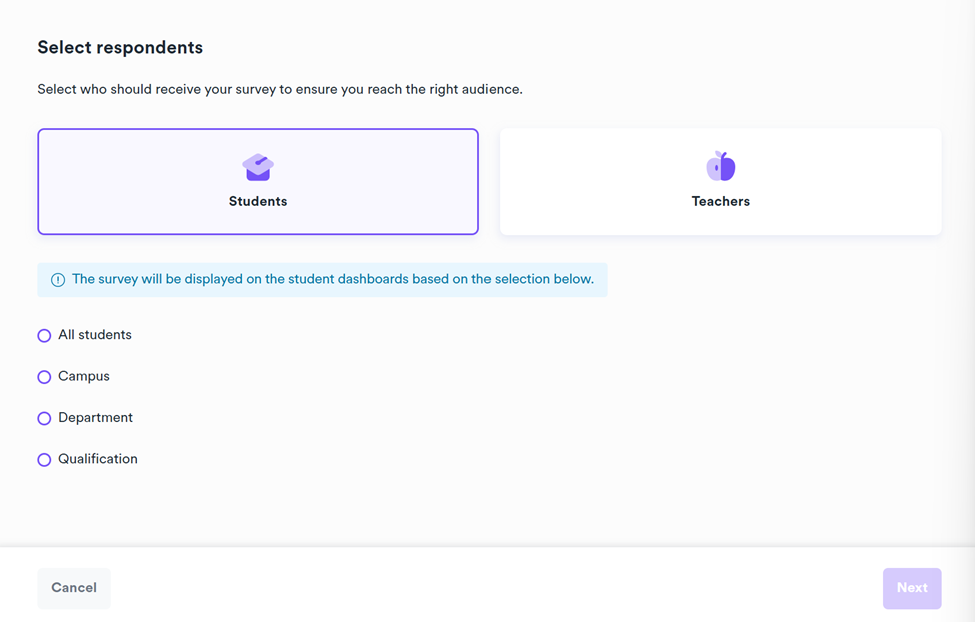Click the "Select respondents" heading
Screen dimensions: 975x622
pyautogui.click(x=120, y=48)
